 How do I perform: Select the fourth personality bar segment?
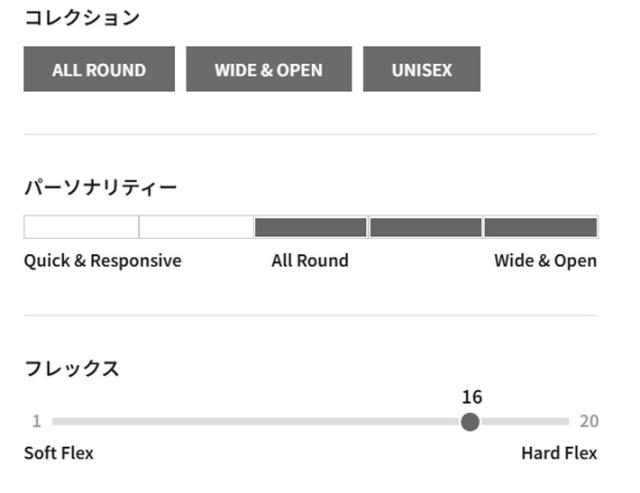coord(426,227)
